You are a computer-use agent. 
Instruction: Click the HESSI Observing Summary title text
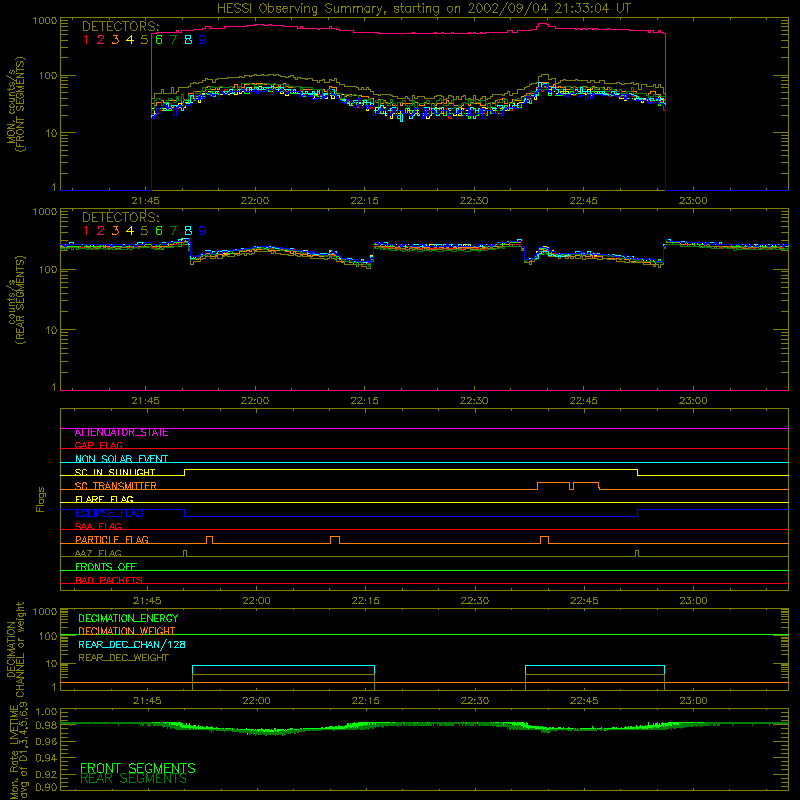(423, 9)
